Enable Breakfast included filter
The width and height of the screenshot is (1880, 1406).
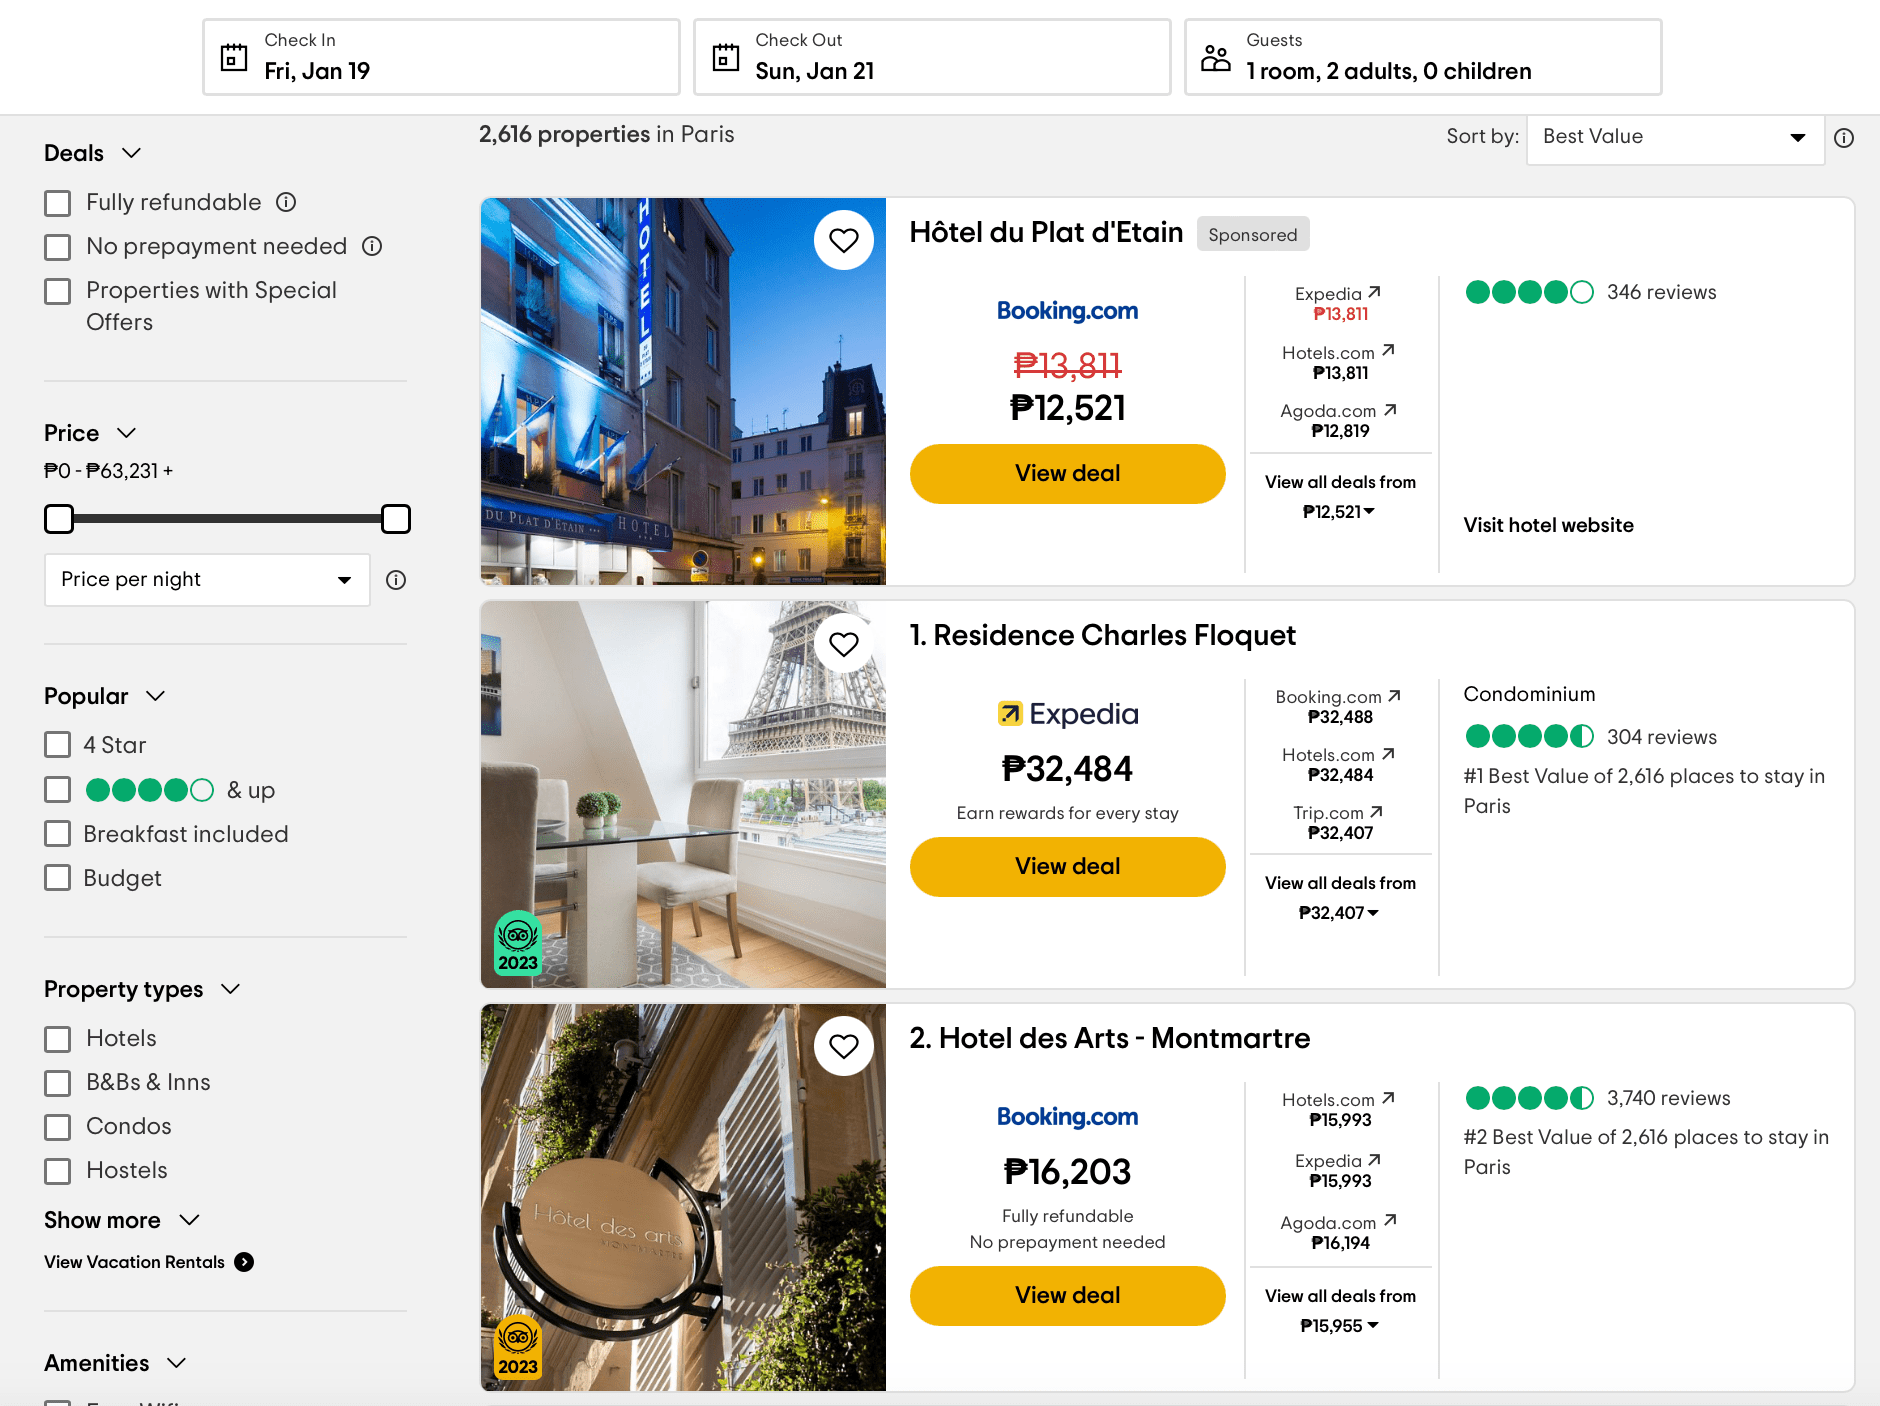point(58,834)
